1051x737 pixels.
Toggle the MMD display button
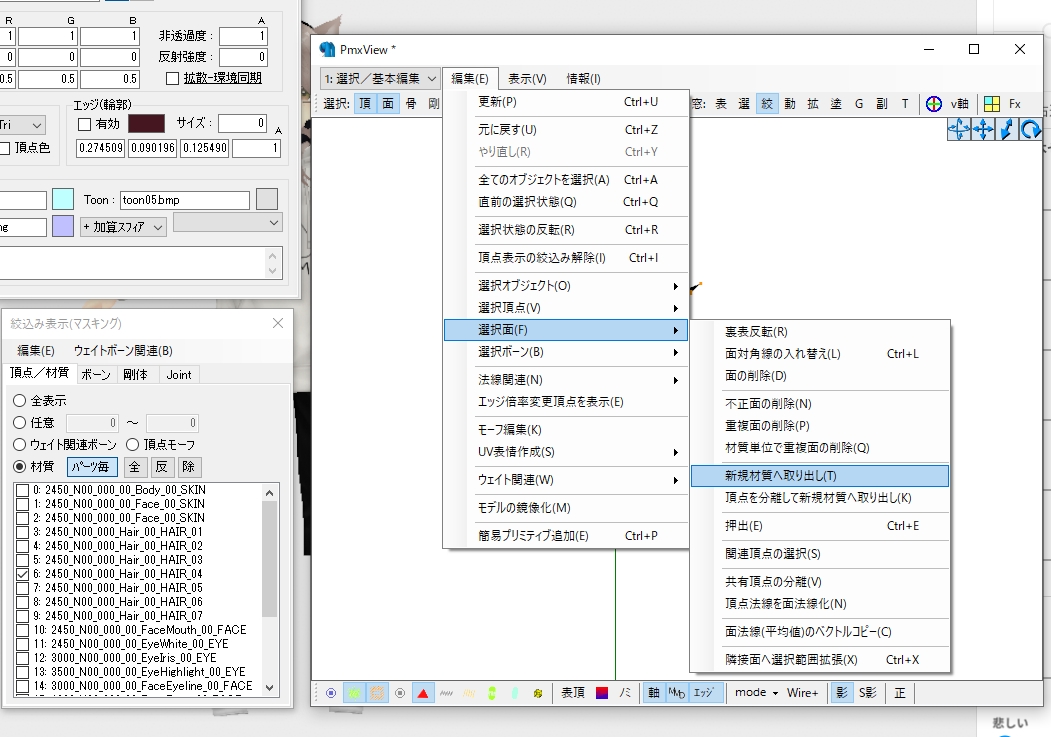[676, 693]
